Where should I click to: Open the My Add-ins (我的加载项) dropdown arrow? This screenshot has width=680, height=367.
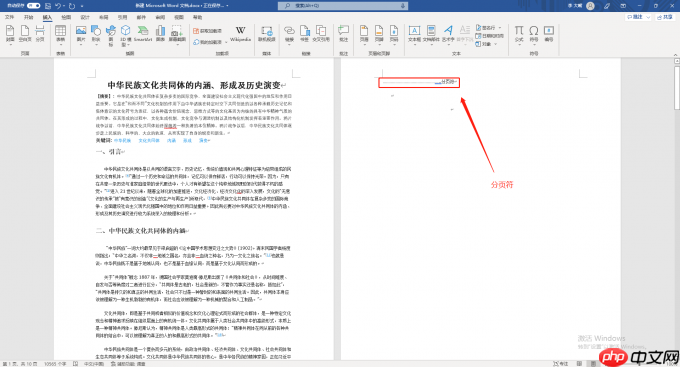point(226,42)
